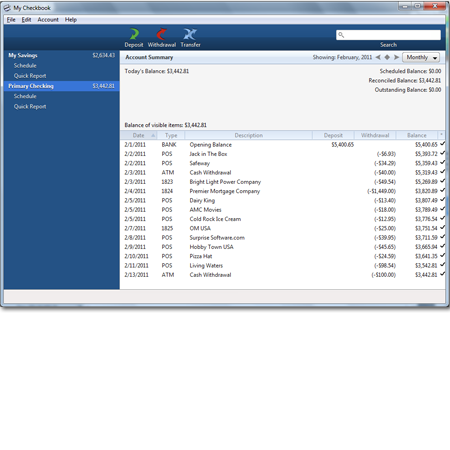Toggle reconciled checkmark for Opening Balance row

coord(442,144)
